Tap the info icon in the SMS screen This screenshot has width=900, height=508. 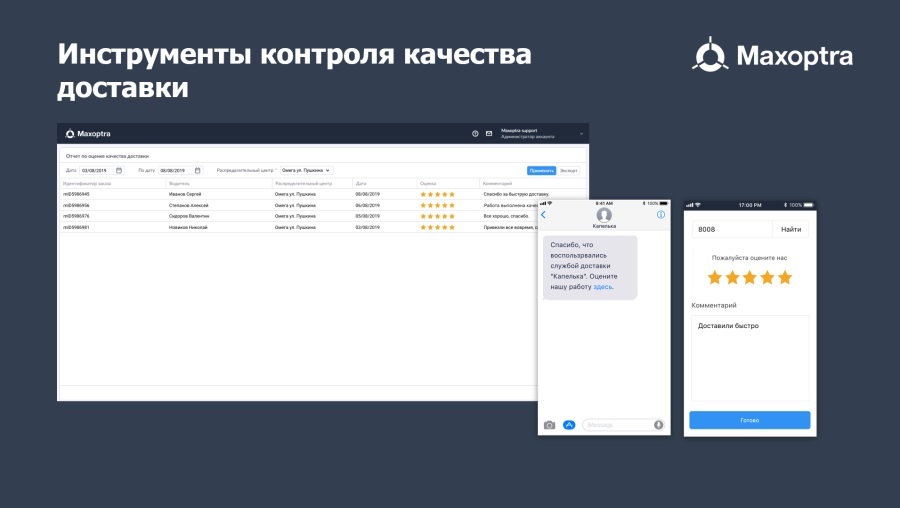tap(661, 215)
